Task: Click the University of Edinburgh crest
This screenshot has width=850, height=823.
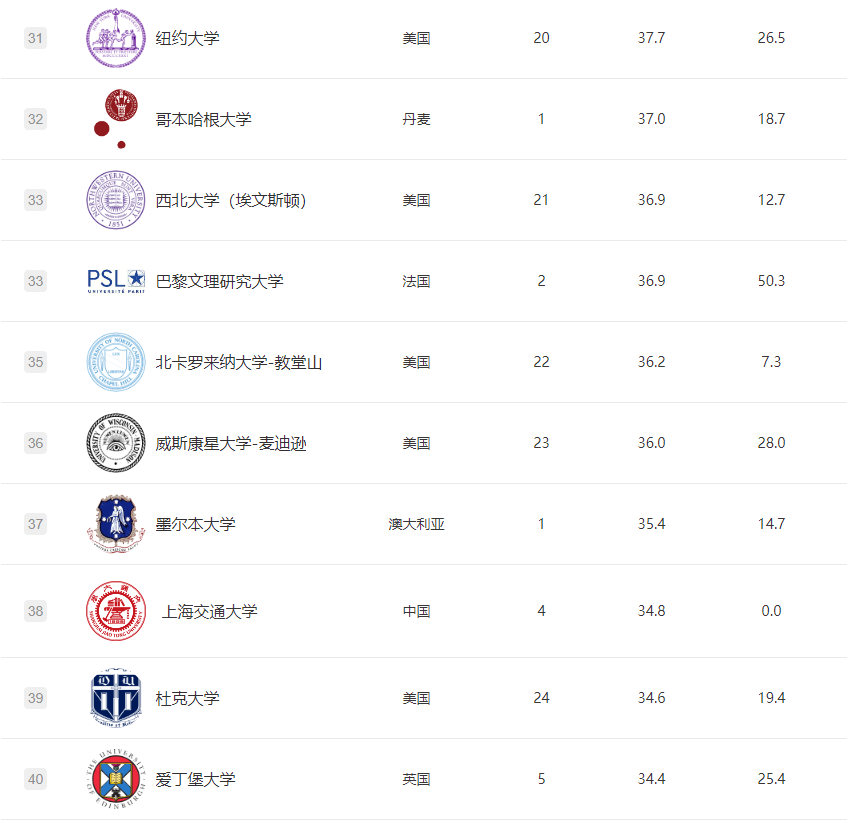Action: (116, 779)
